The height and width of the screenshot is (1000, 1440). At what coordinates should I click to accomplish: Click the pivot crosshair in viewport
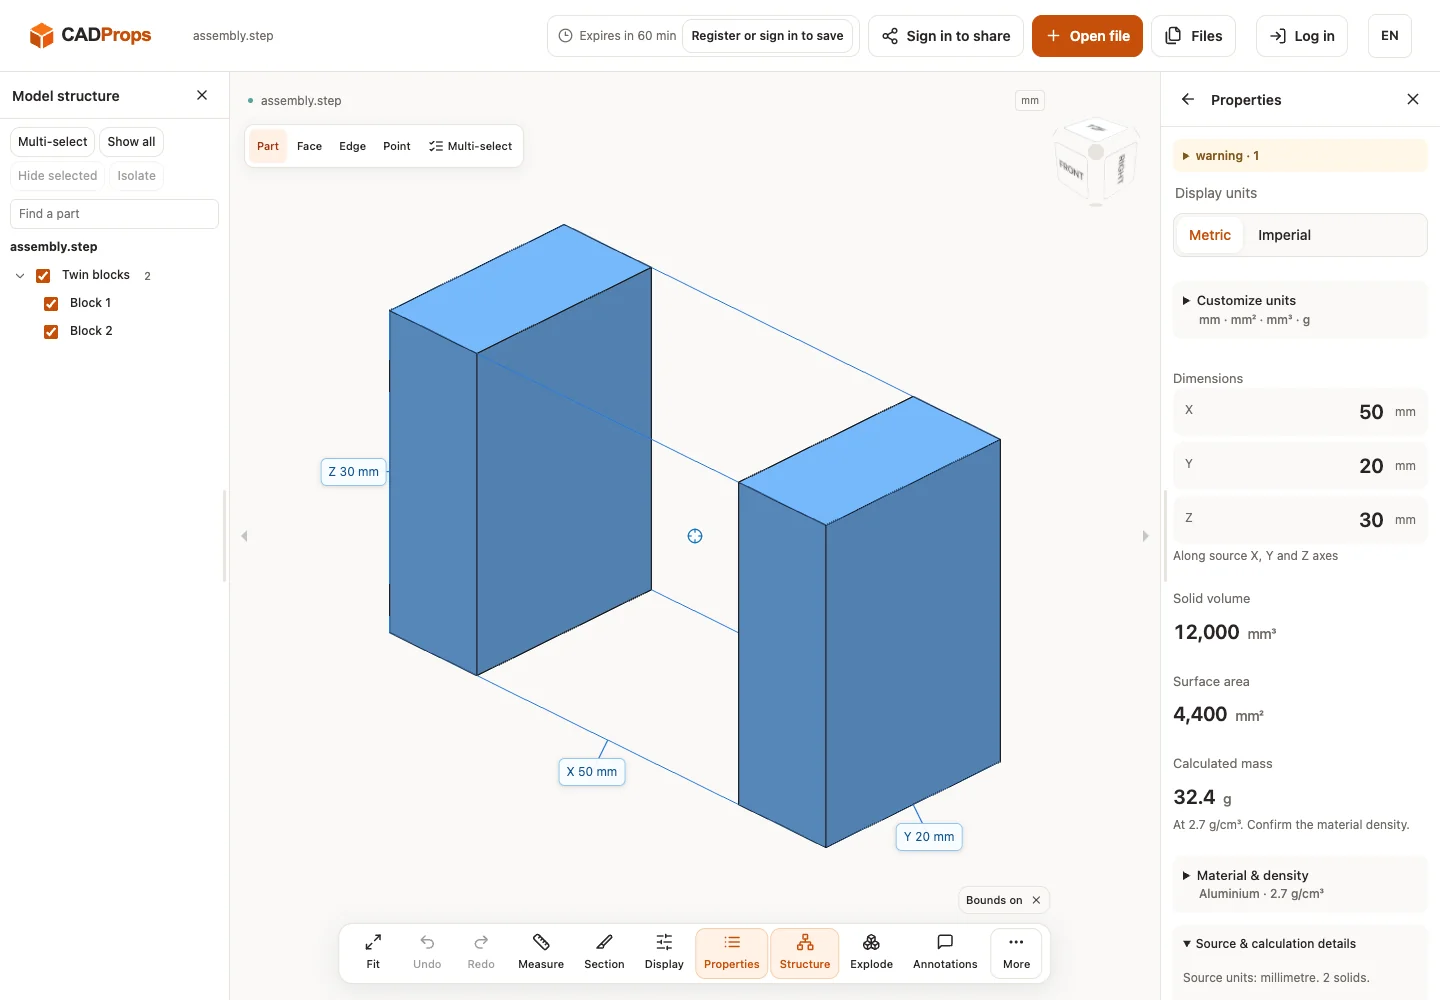[x=695, y=536]
